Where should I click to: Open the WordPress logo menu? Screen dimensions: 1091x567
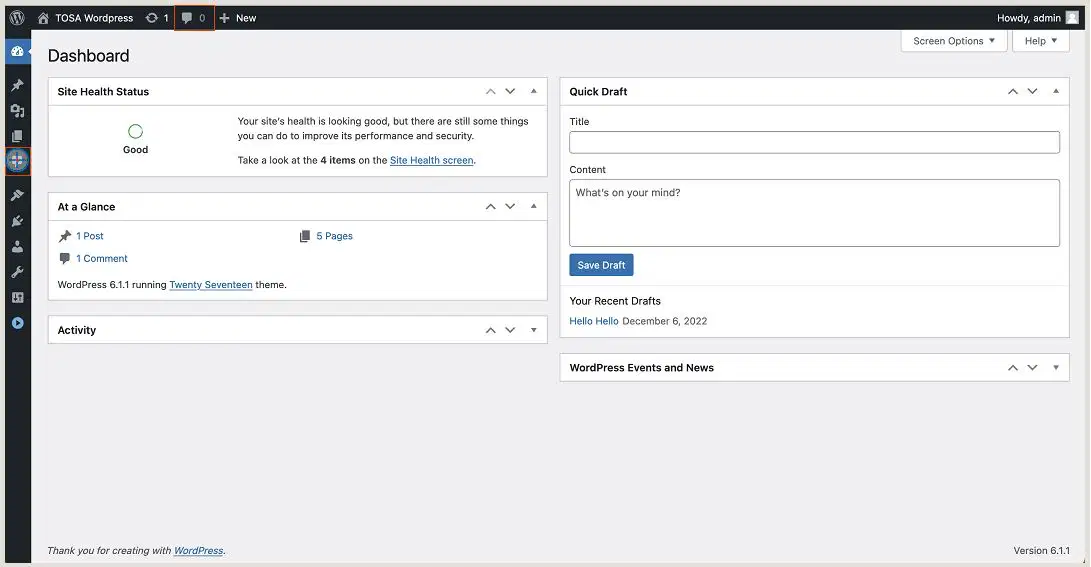coord(17,18)
